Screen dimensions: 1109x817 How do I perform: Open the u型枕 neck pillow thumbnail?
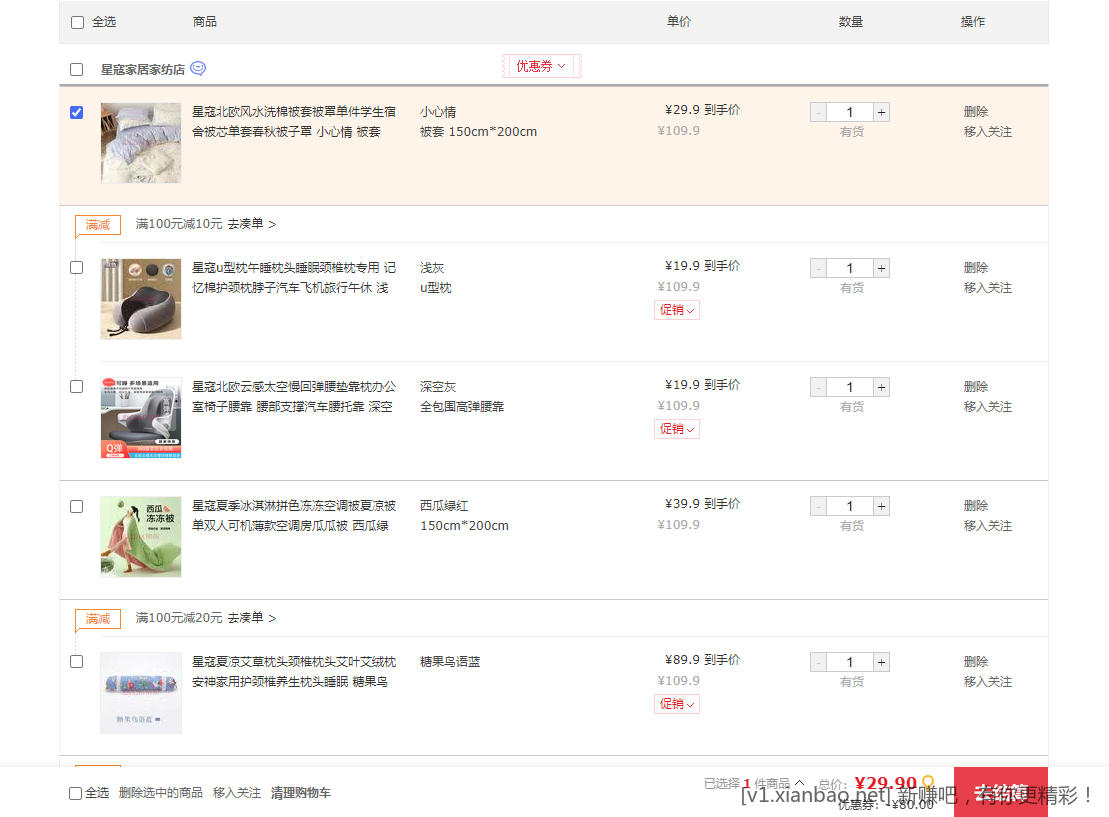pos(141,299)
